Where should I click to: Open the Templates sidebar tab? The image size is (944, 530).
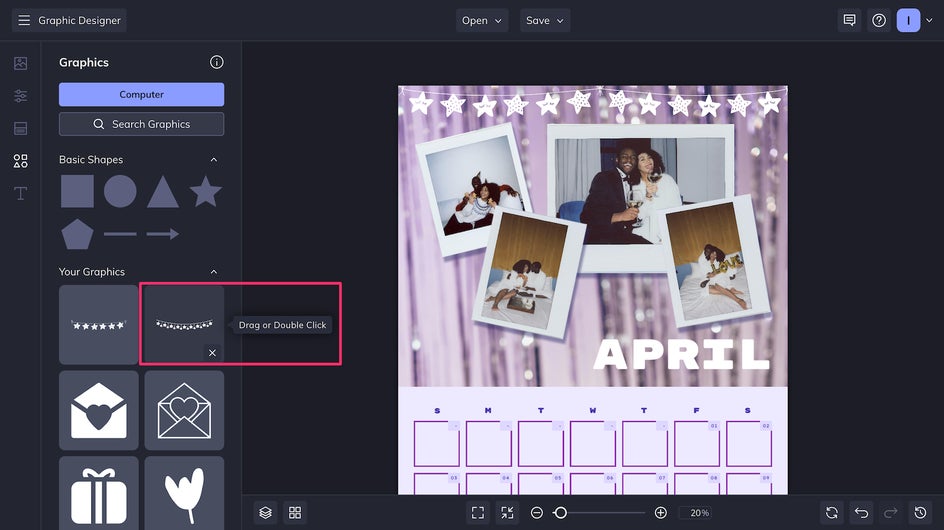click(x=20, y=128)
